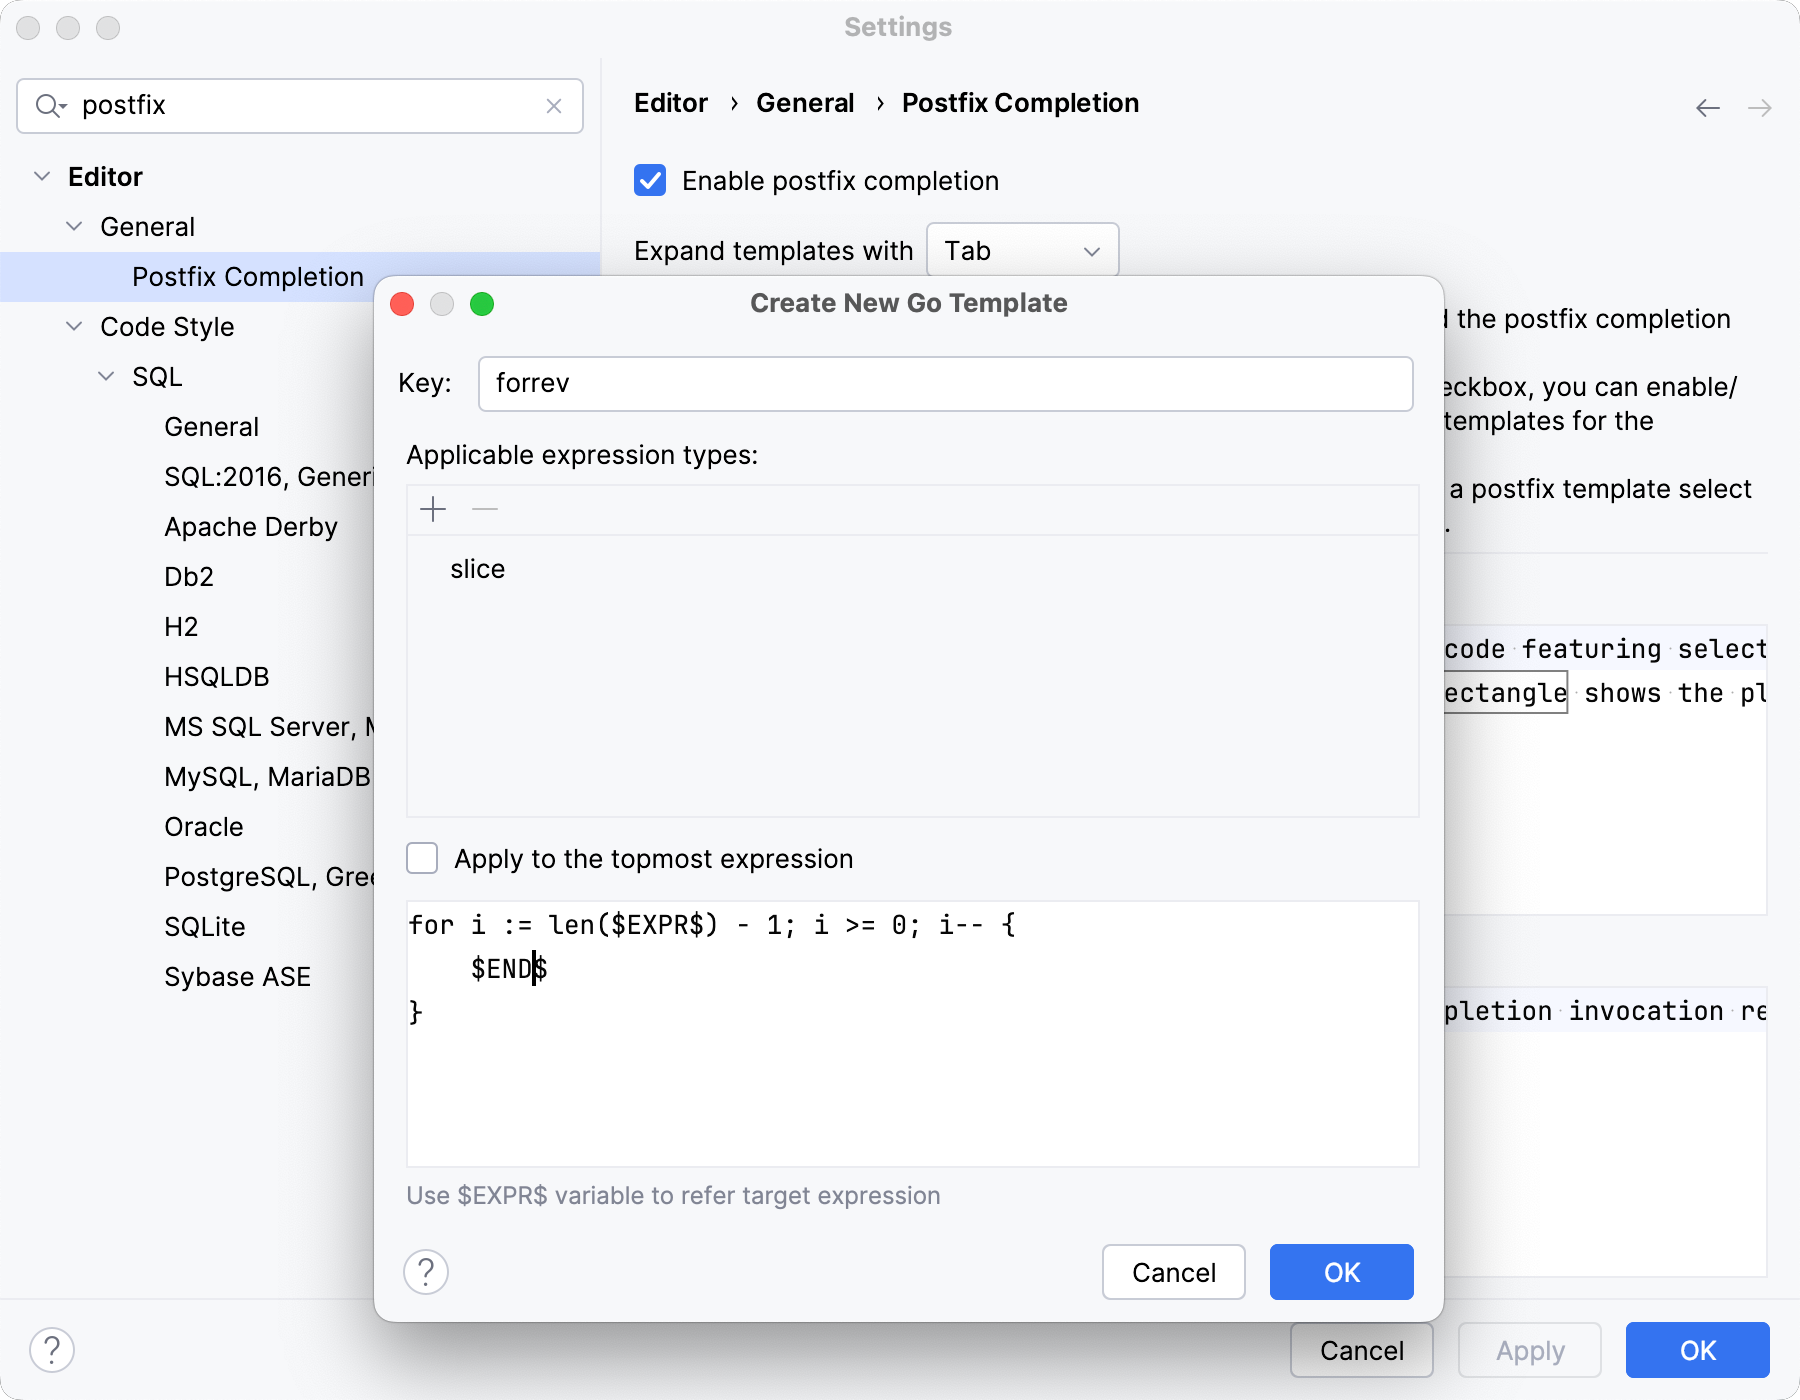Click the Postfix Completion breadcrumb item
The width and height of the screenshot is (1800, 1400).
coord(1020,103)
